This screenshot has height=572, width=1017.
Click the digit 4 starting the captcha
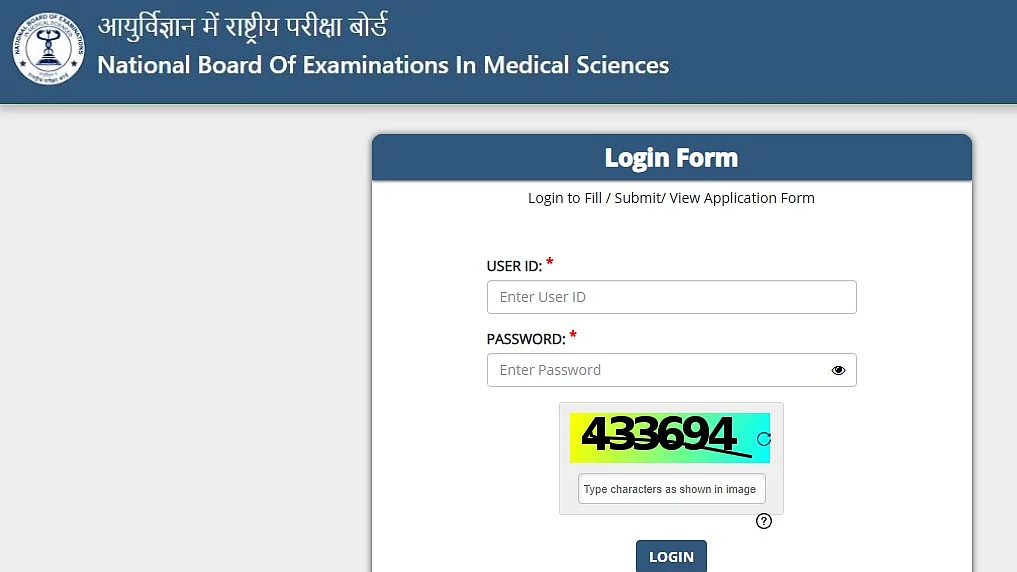coord(596,433)
